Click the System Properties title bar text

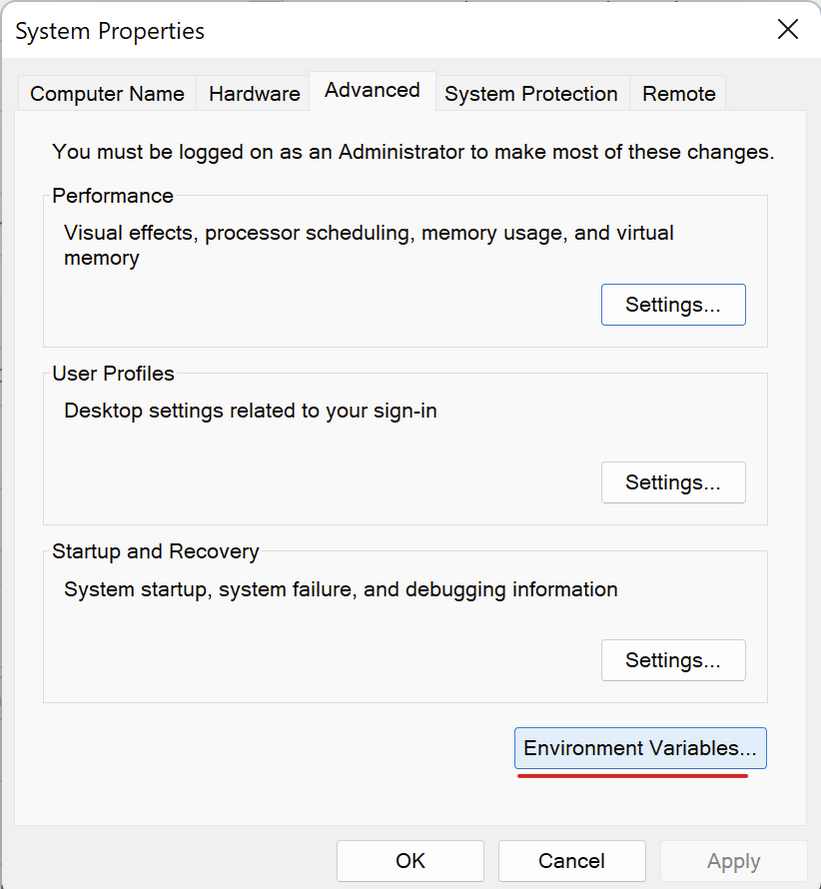pos(110,31)
